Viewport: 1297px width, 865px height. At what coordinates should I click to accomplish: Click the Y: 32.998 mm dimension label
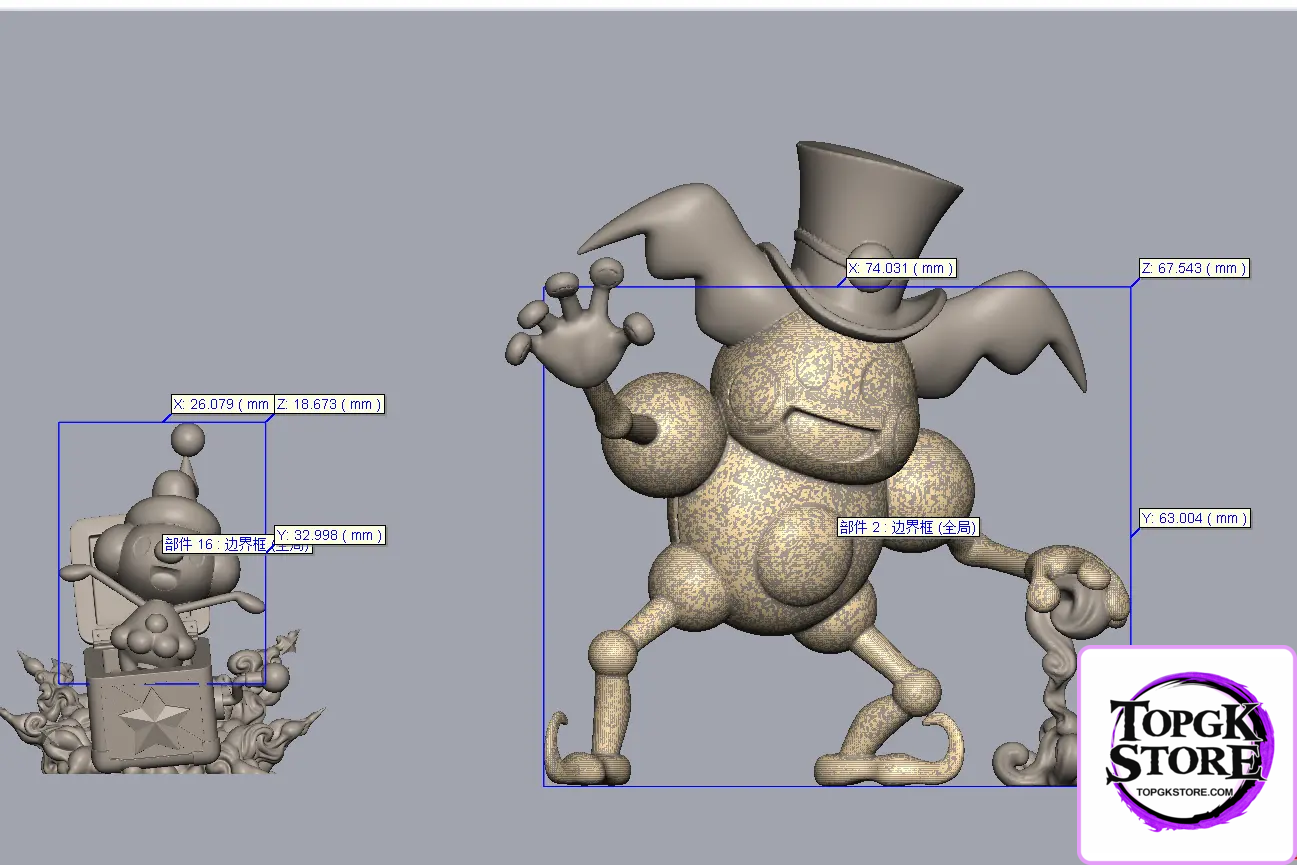[x=331, y=535]
